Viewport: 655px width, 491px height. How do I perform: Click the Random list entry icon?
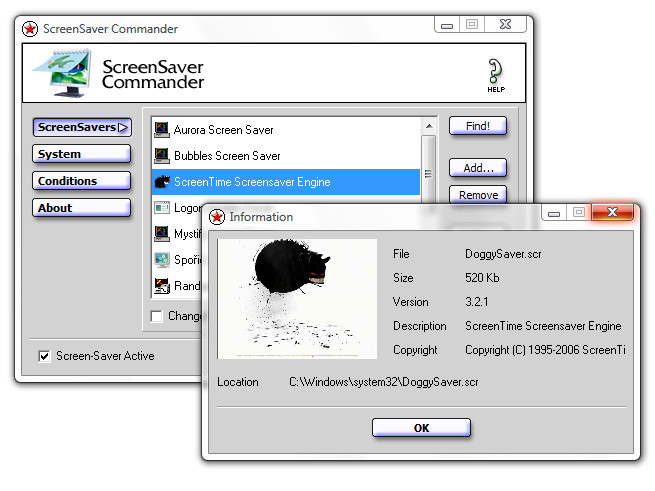coord(162,286)
